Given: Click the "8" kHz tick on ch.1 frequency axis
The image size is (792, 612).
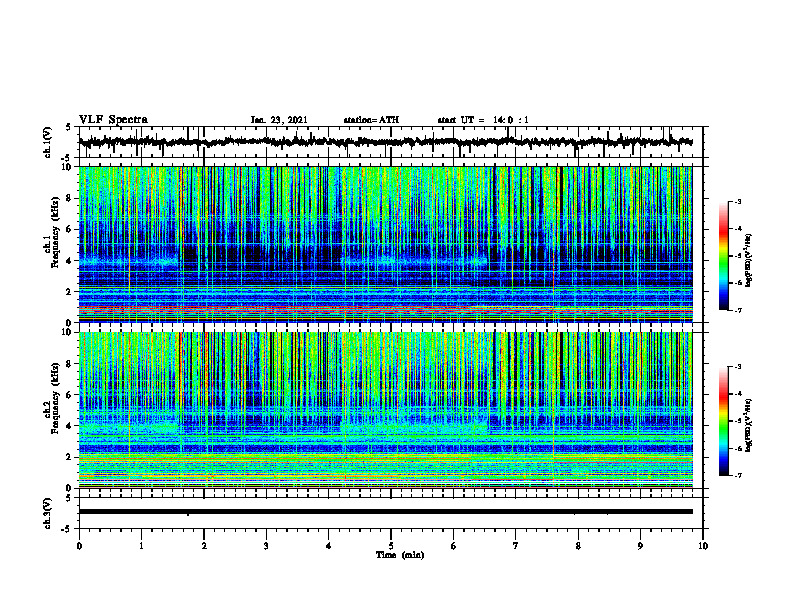Looking at the screenshot, I should point(70,198).
